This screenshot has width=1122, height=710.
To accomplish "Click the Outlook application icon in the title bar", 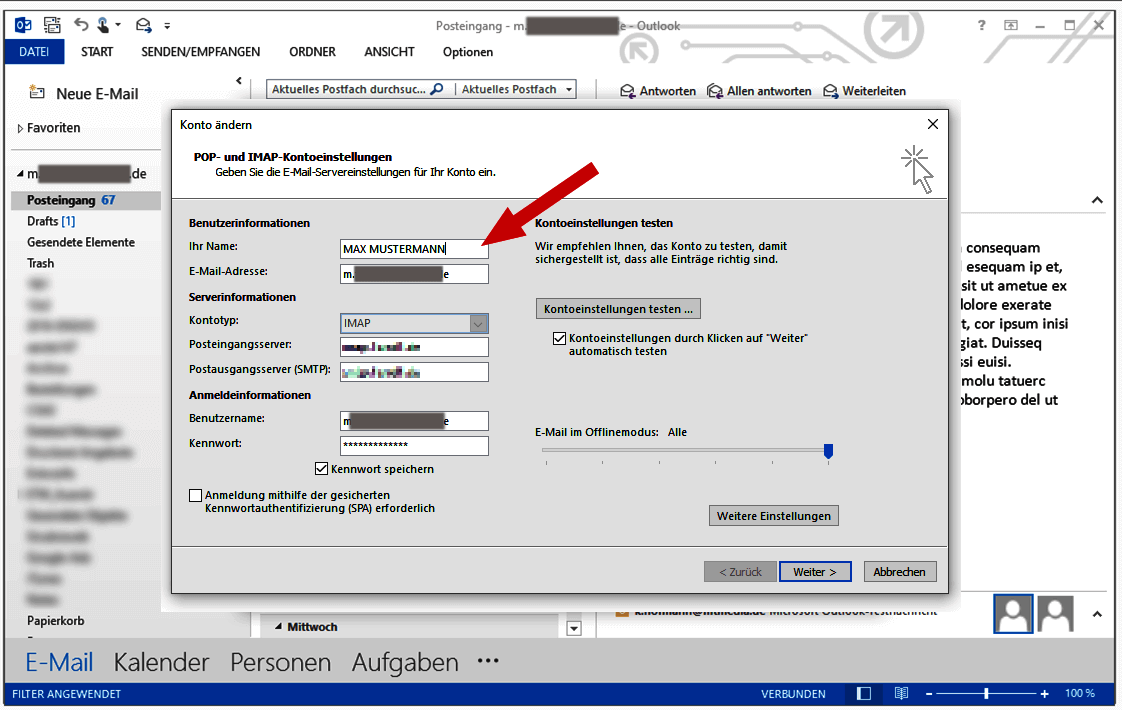I will [x=23, y=25].
